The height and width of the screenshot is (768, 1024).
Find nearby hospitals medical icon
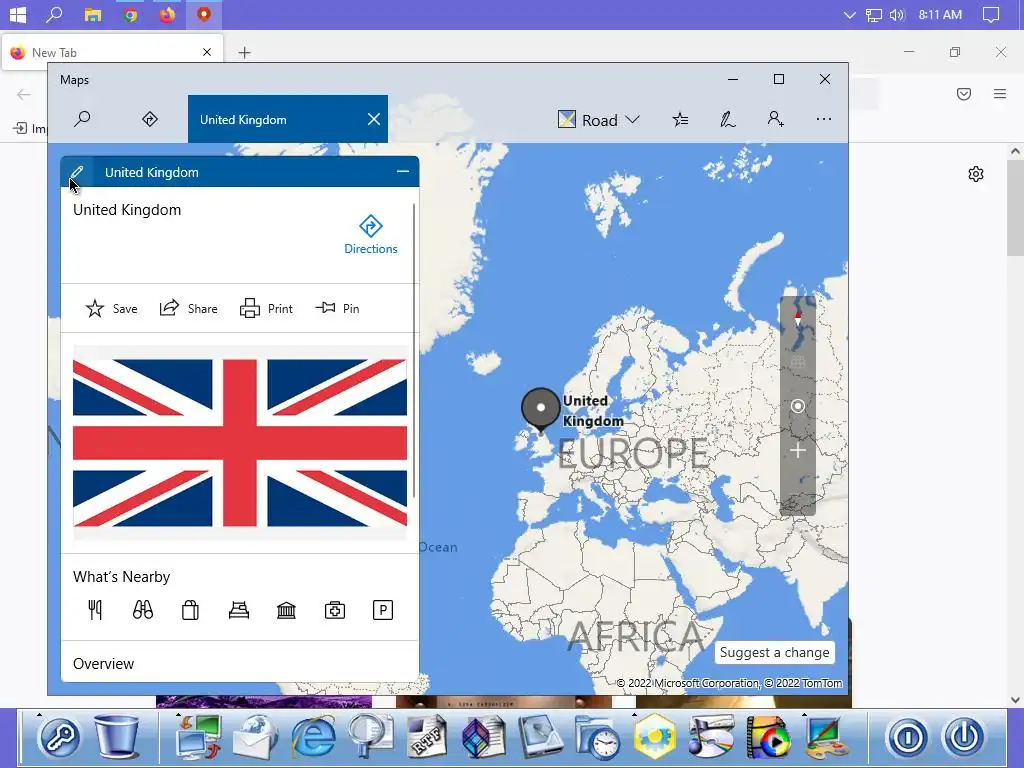(x=334, y=610)
